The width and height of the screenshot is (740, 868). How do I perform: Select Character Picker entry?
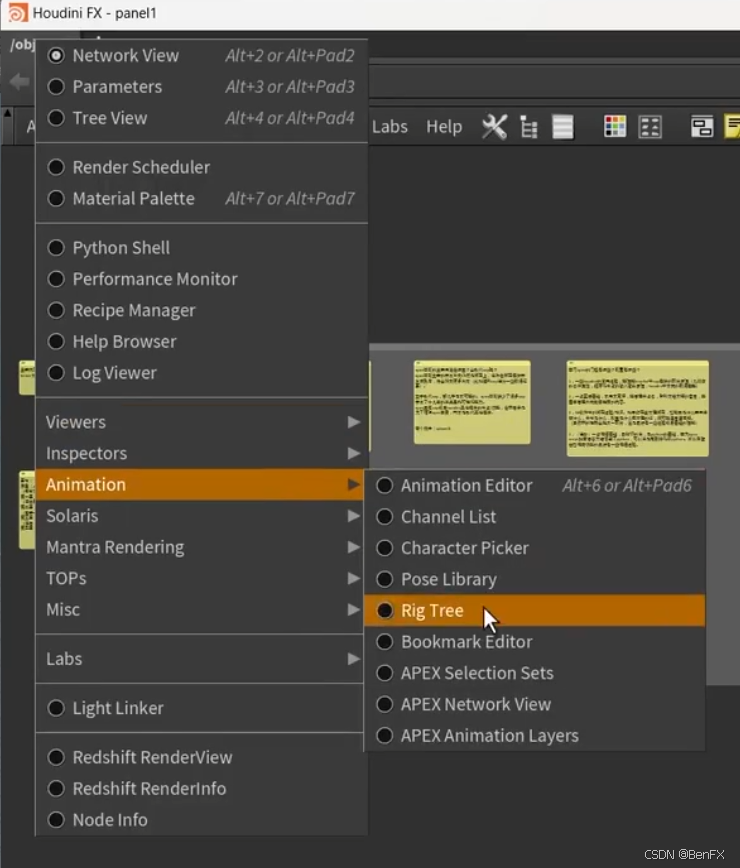[535, 548]
